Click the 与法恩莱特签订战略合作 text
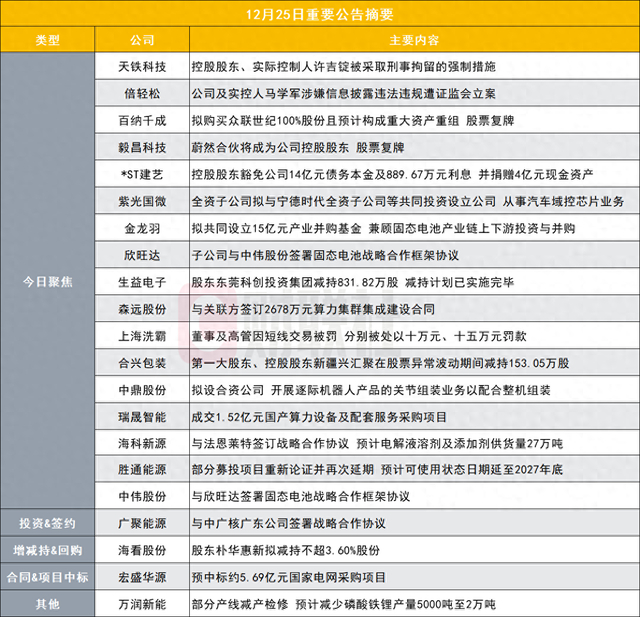The image size is (640, 617). (377, 443)
